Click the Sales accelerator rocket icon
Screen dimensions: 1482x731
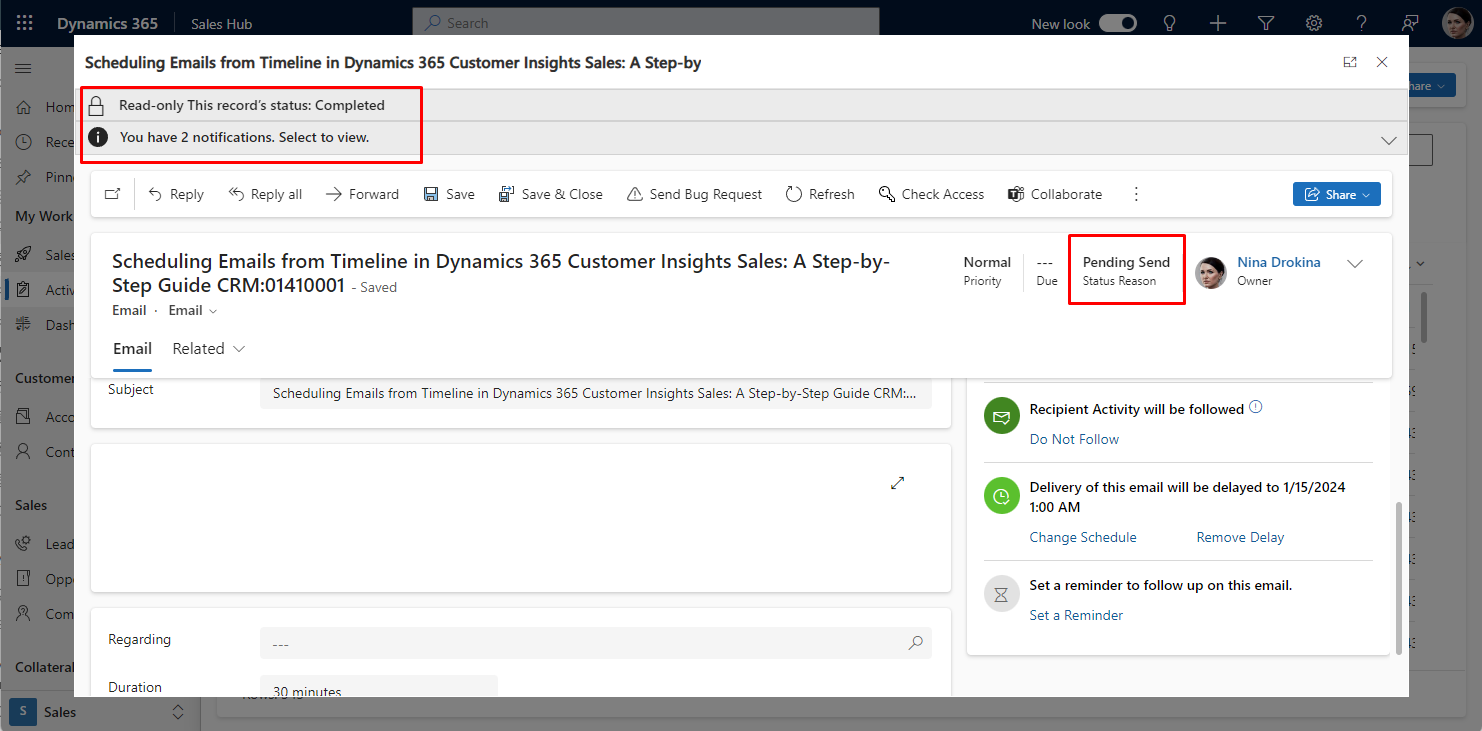24,255
